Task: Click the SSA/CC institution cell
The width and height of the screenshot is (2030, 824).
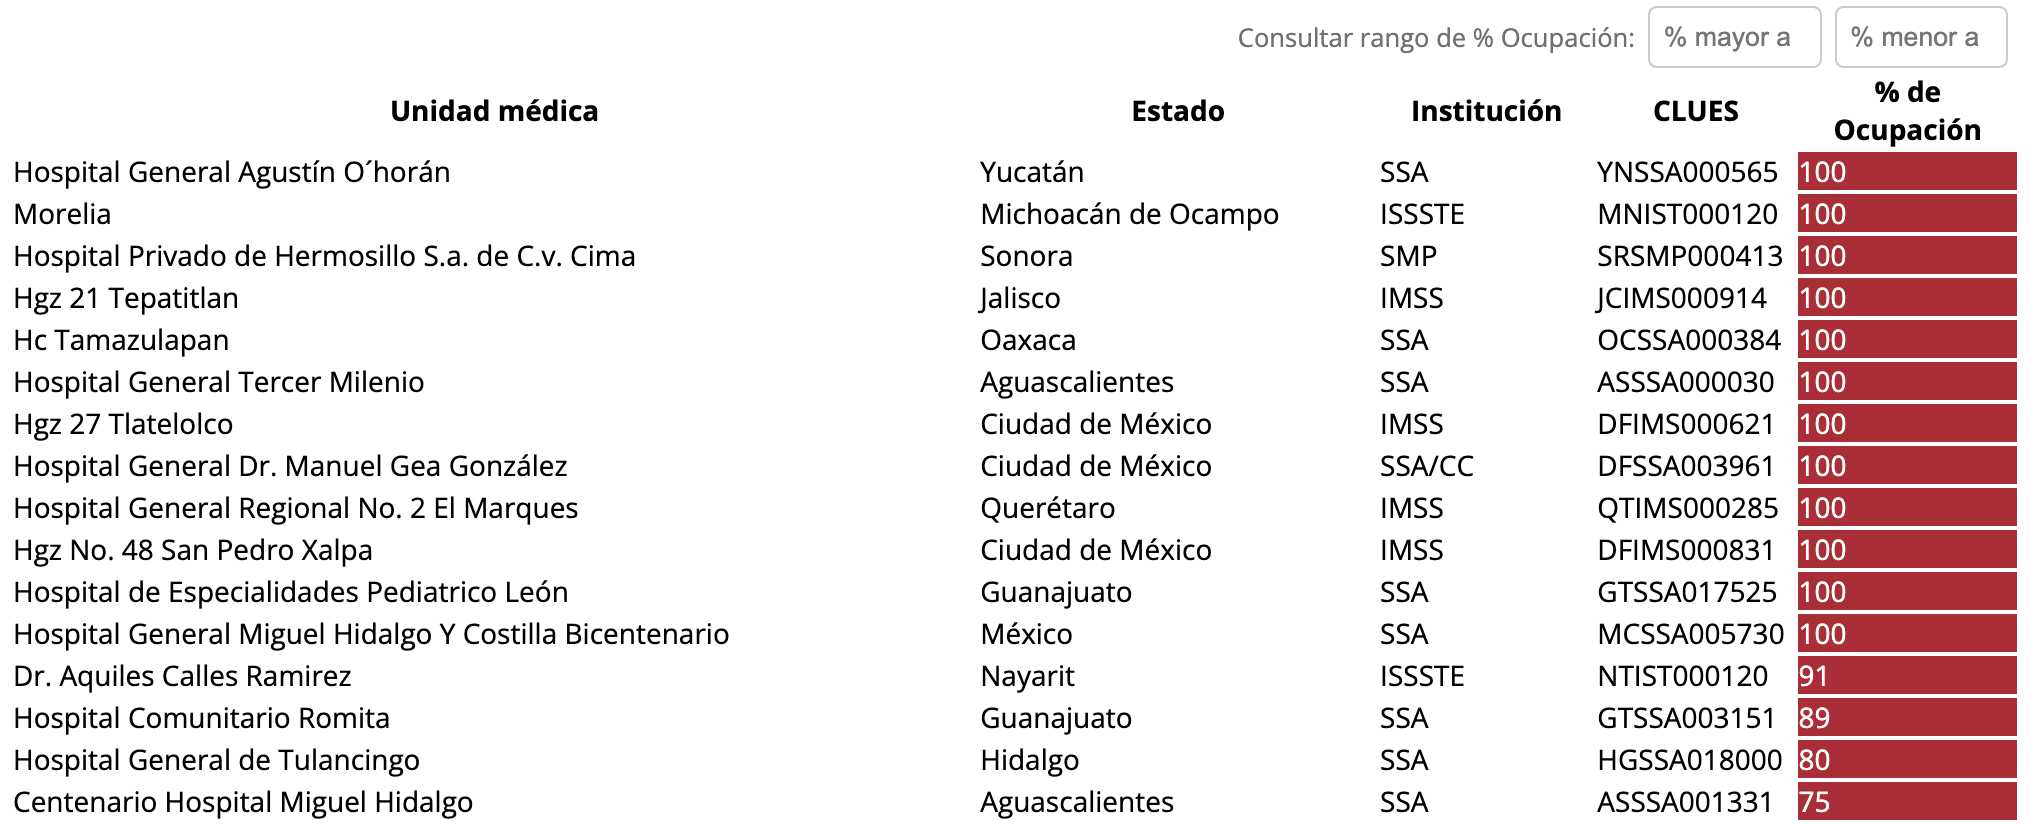Action: coord(1426,466)
